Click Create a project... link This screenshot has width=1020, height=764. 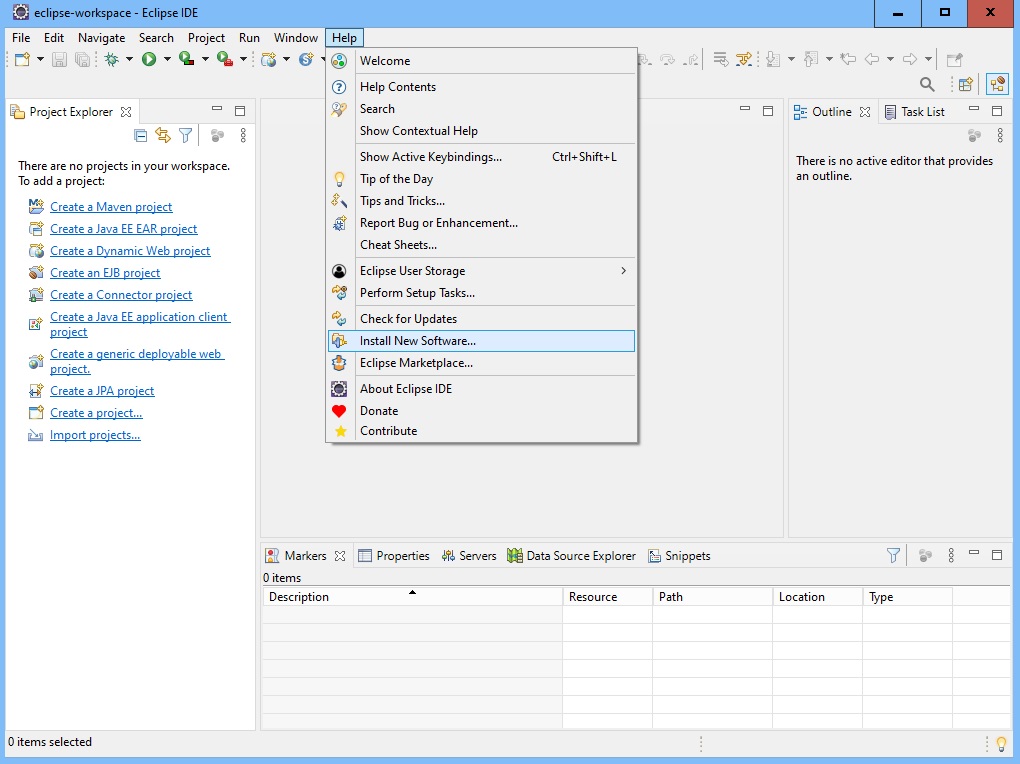coord(96,413)
